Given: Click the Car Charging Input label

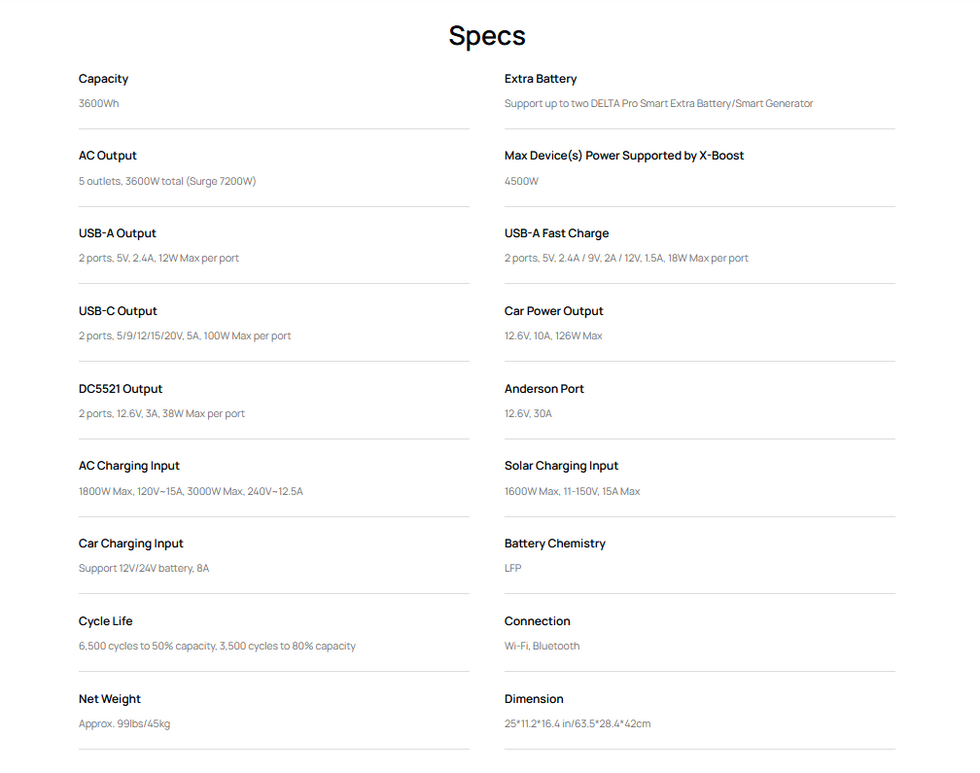Looking at the screenshot, I should click(x=131, y=544).
